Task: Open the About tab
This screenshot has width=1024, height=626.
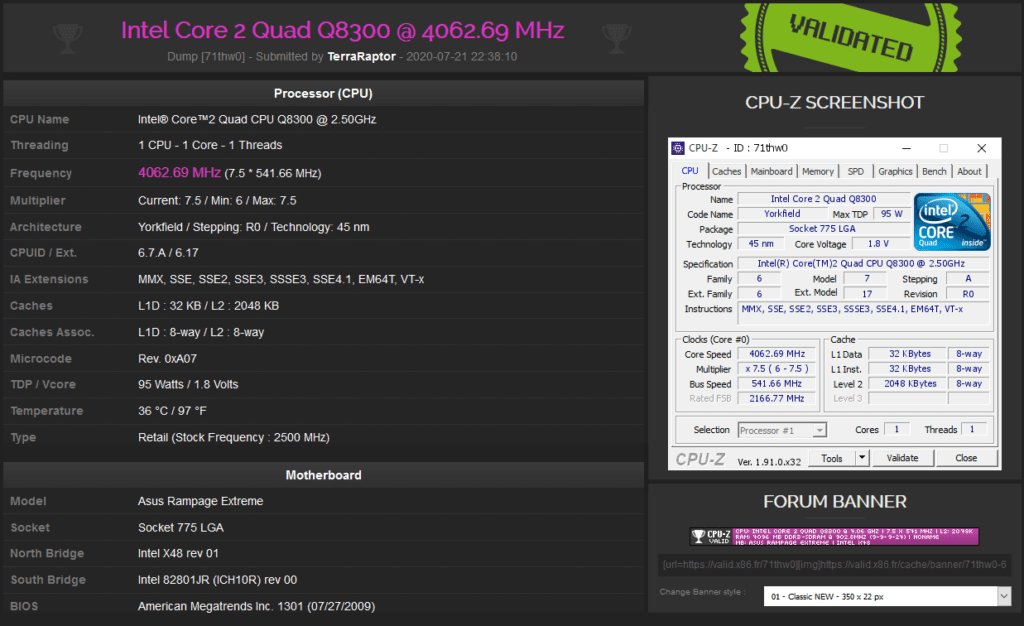Action: click(969, 171)
